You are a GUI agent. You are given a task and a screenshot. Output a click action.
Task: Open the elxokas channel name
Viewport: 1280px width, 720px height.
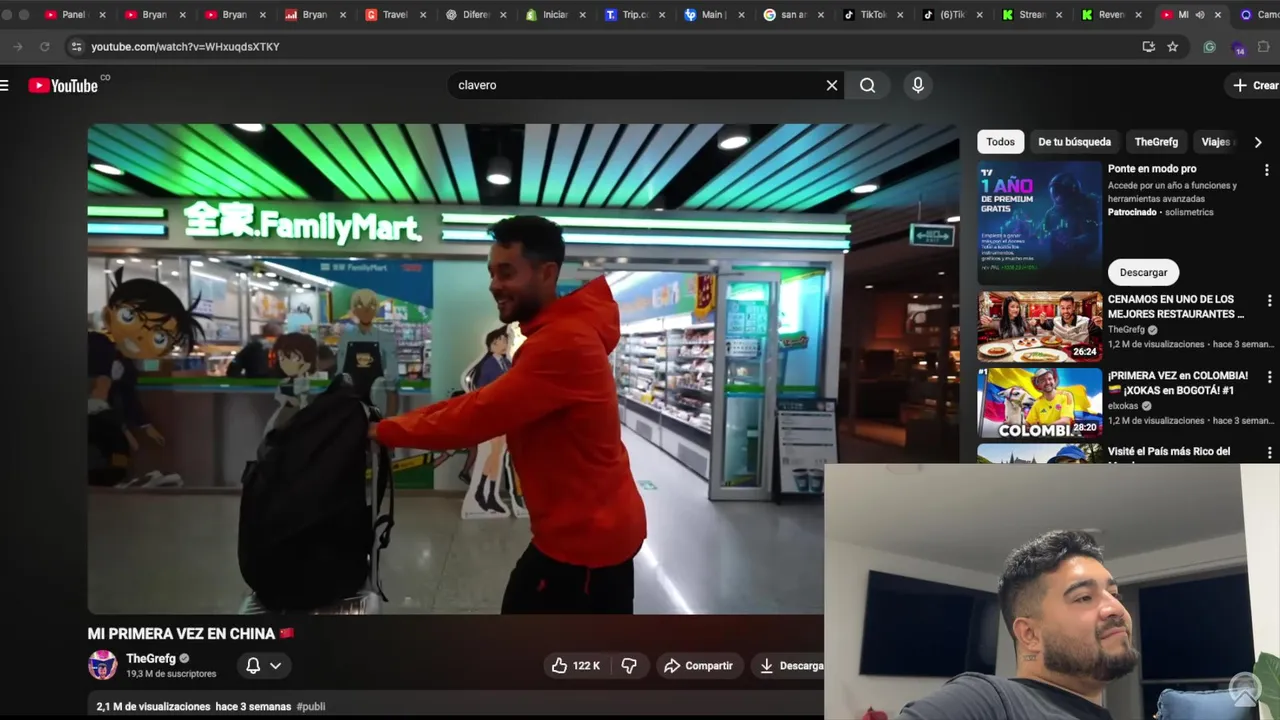click(x=1125, y=406)
